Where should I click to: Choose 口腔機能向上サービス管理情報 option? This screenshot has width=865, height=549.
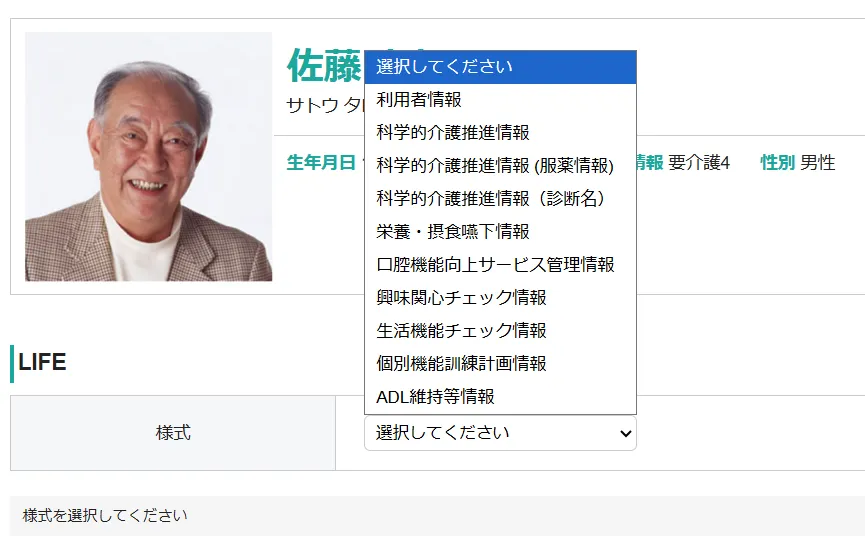click(500, 265)
